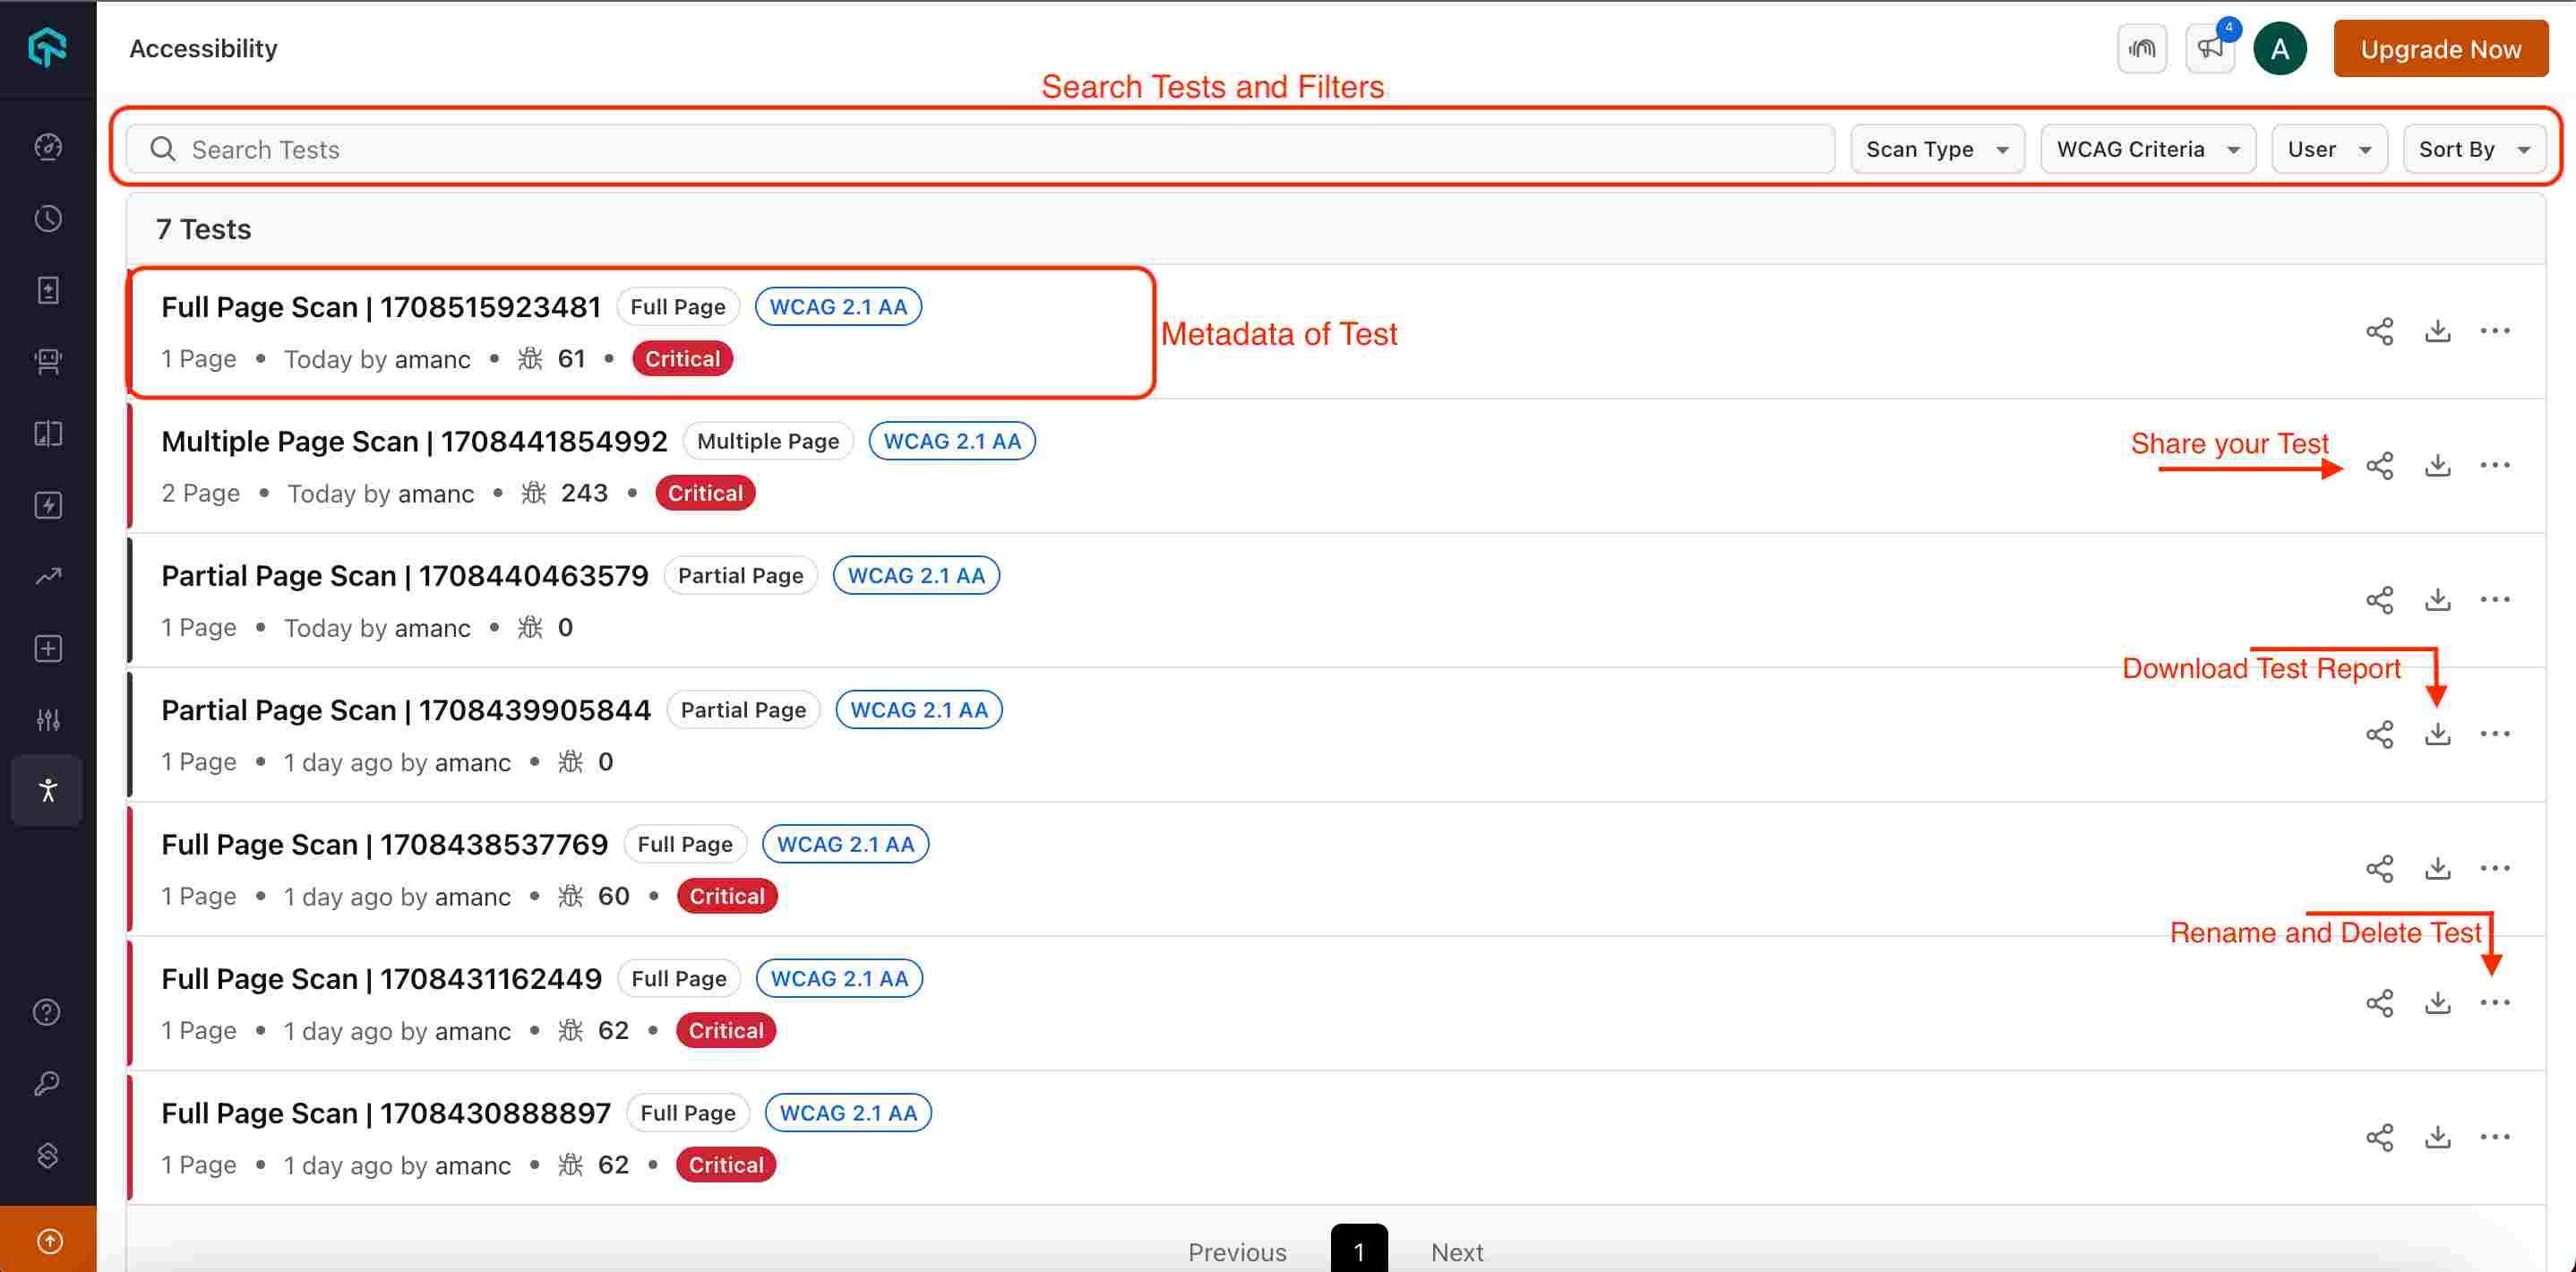This screenshot has width=2576, height=1272.
Task: Click the Search Tests input field
Action: 980,149
